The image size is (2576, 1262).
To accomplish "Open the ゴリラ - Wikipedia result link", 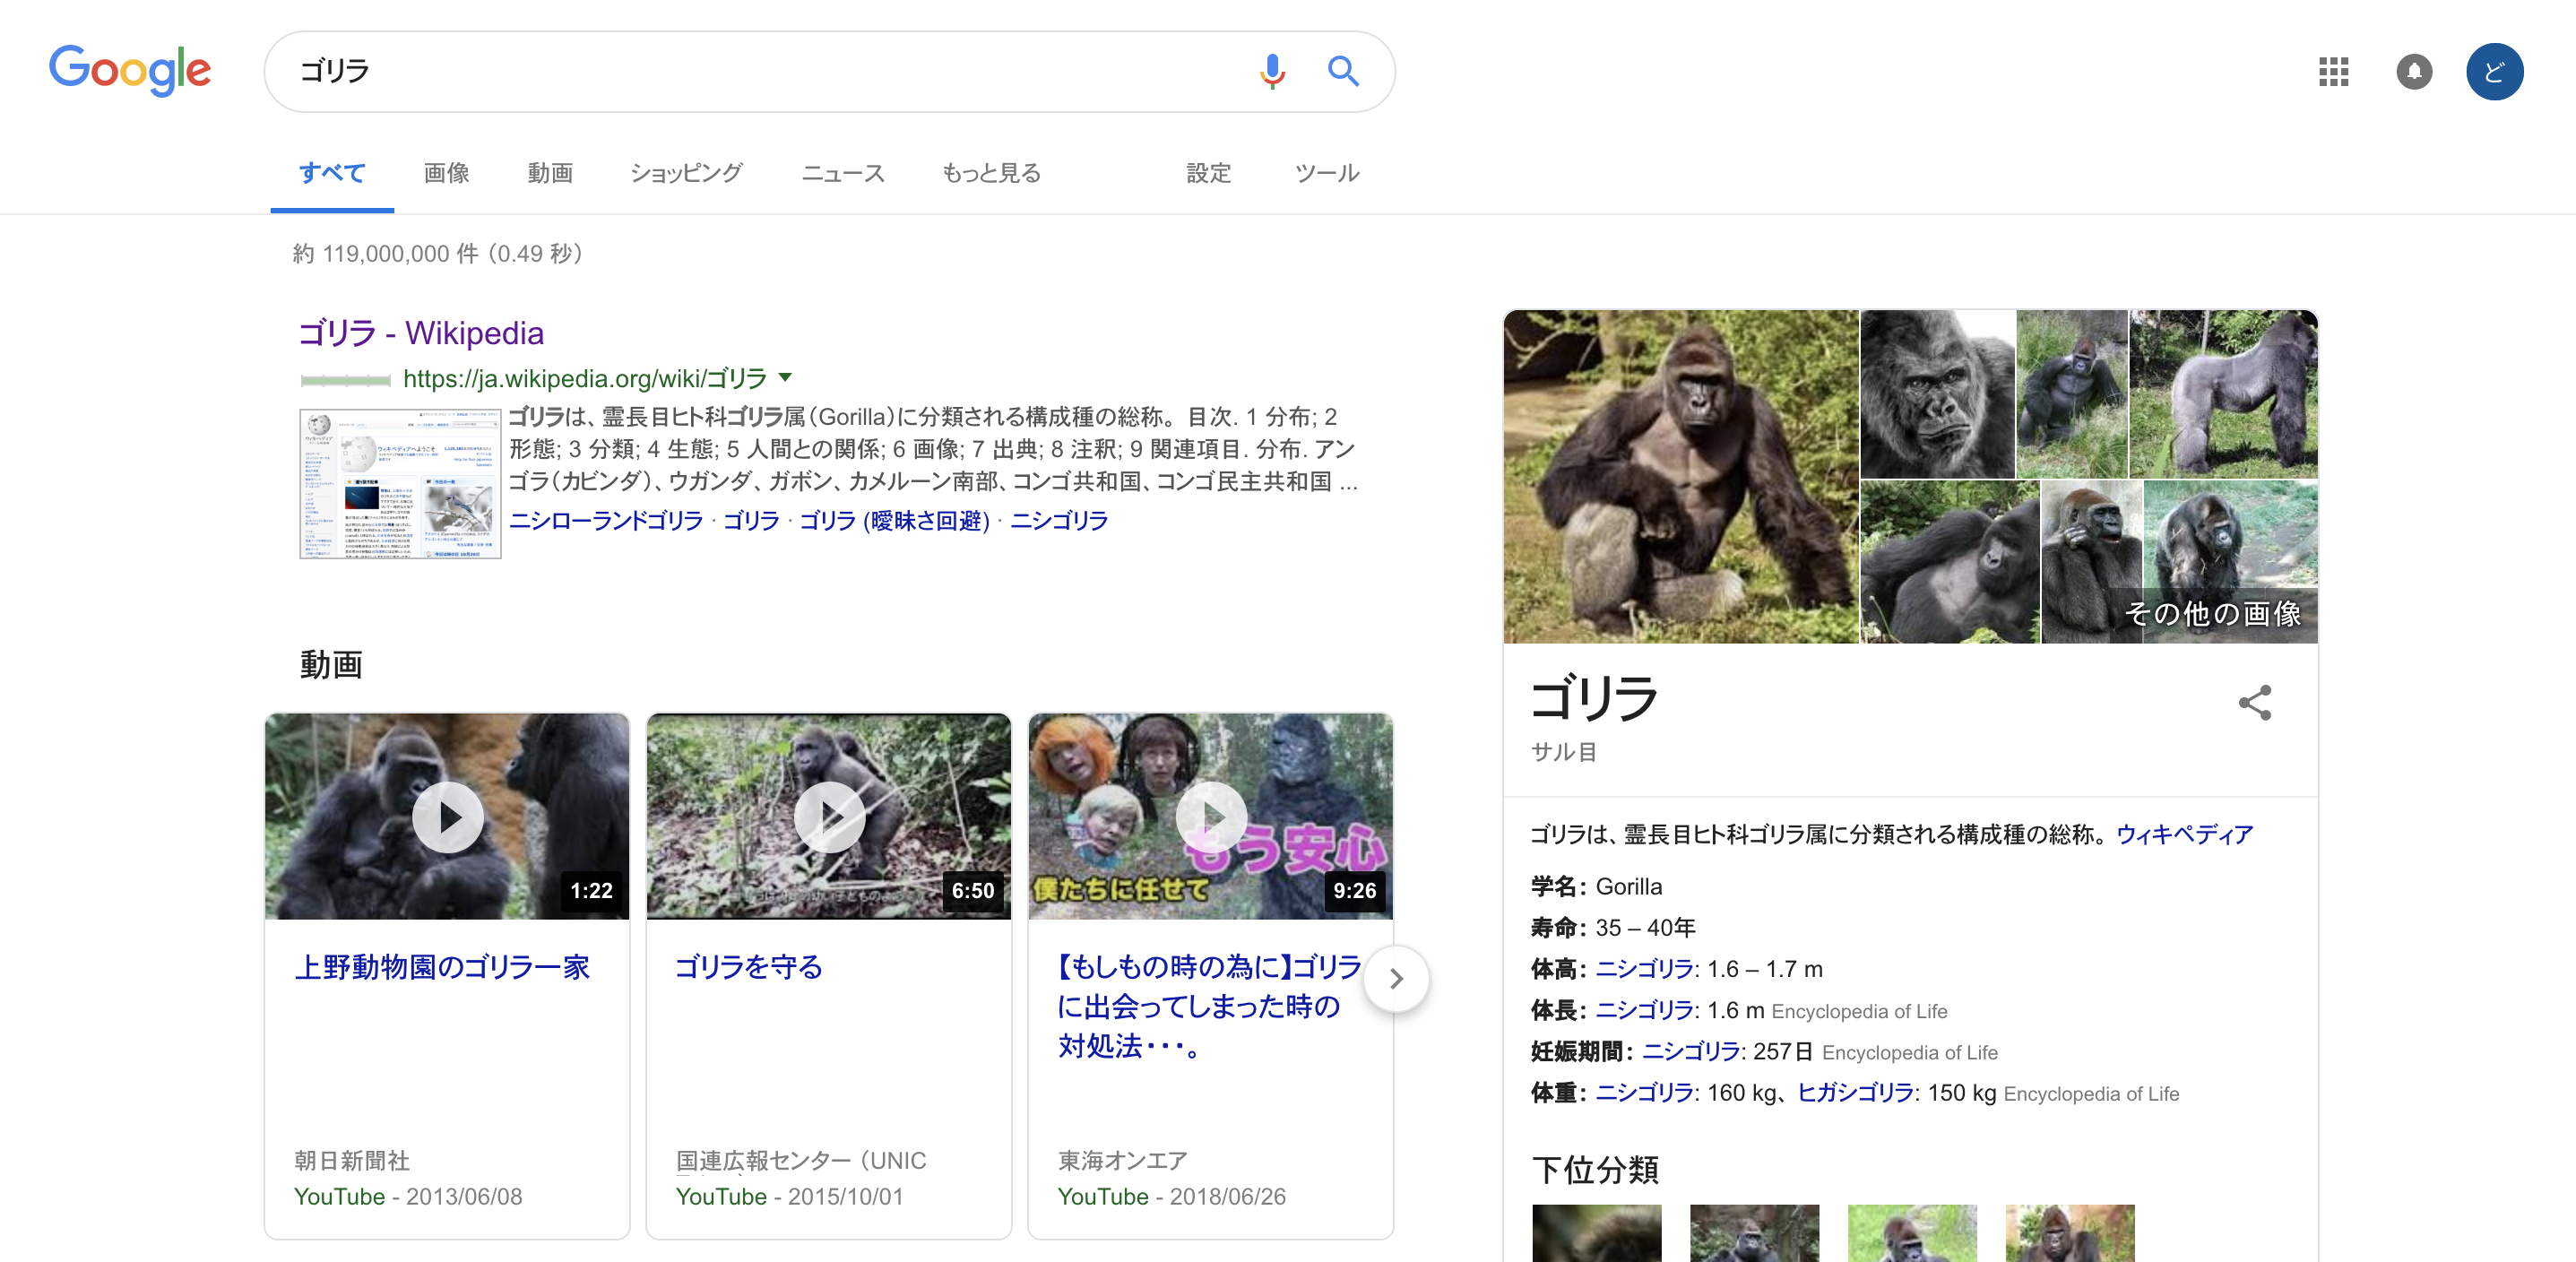I will (x=420, y=332).
